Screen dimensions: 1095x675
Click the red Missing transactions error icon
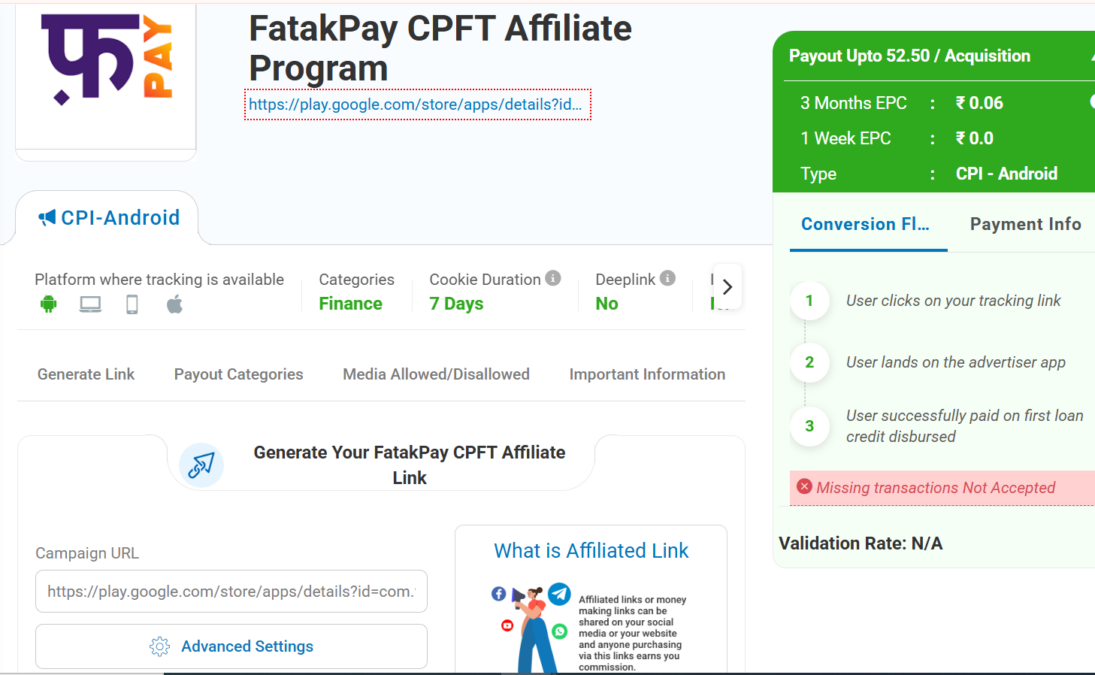[x=804, y=487]
